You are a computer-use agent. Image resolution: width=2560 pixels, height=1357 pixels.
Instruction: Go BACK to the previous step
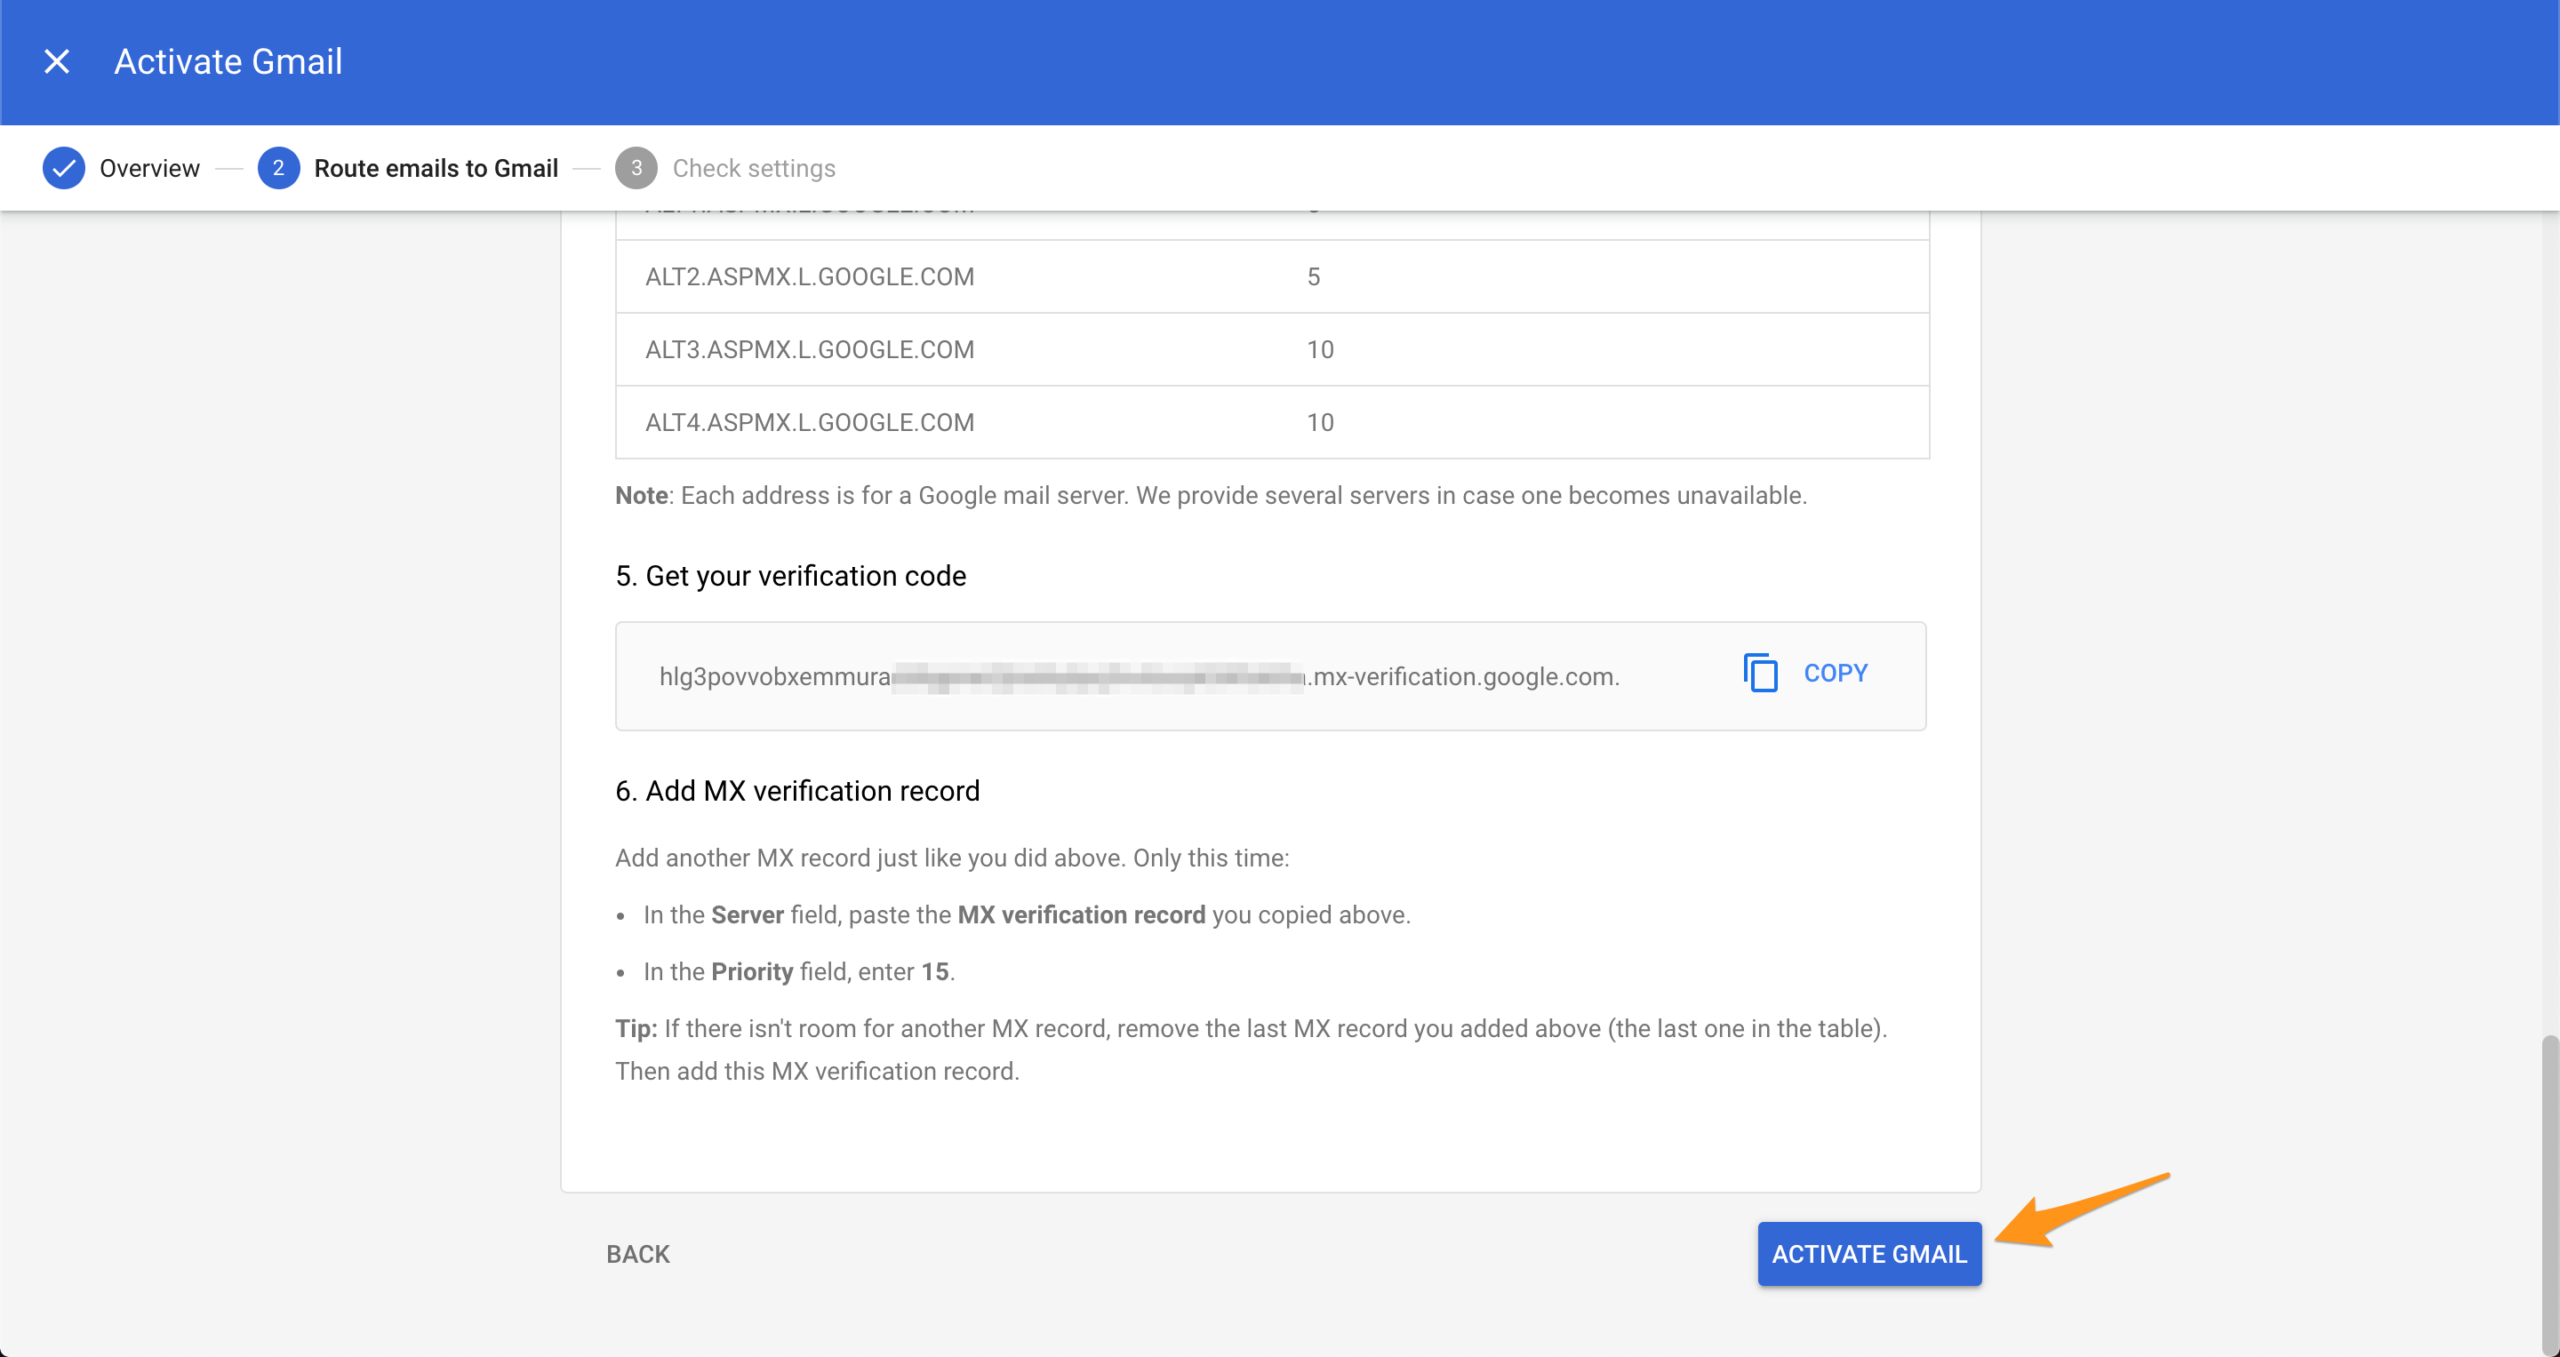coord(638,1254)
